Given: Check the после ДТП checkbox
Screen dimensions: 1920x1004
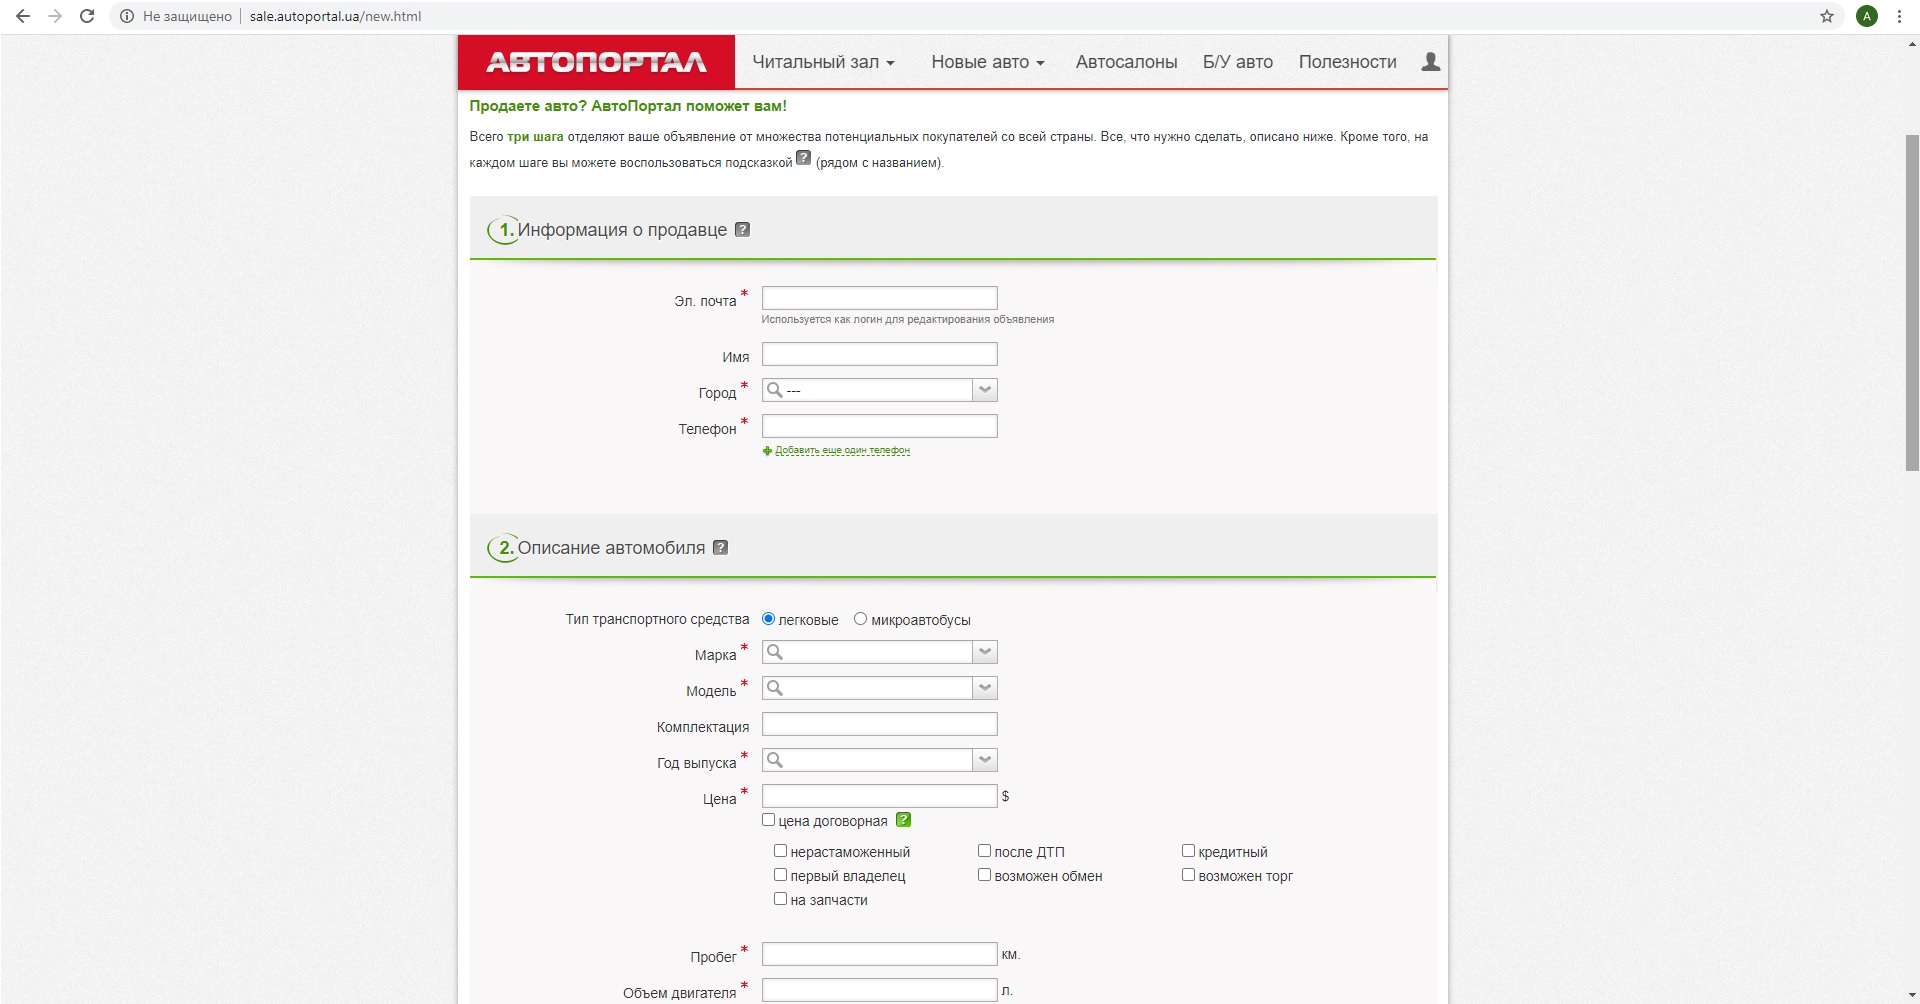Looking at the screenshot, I should pos(984,851).
